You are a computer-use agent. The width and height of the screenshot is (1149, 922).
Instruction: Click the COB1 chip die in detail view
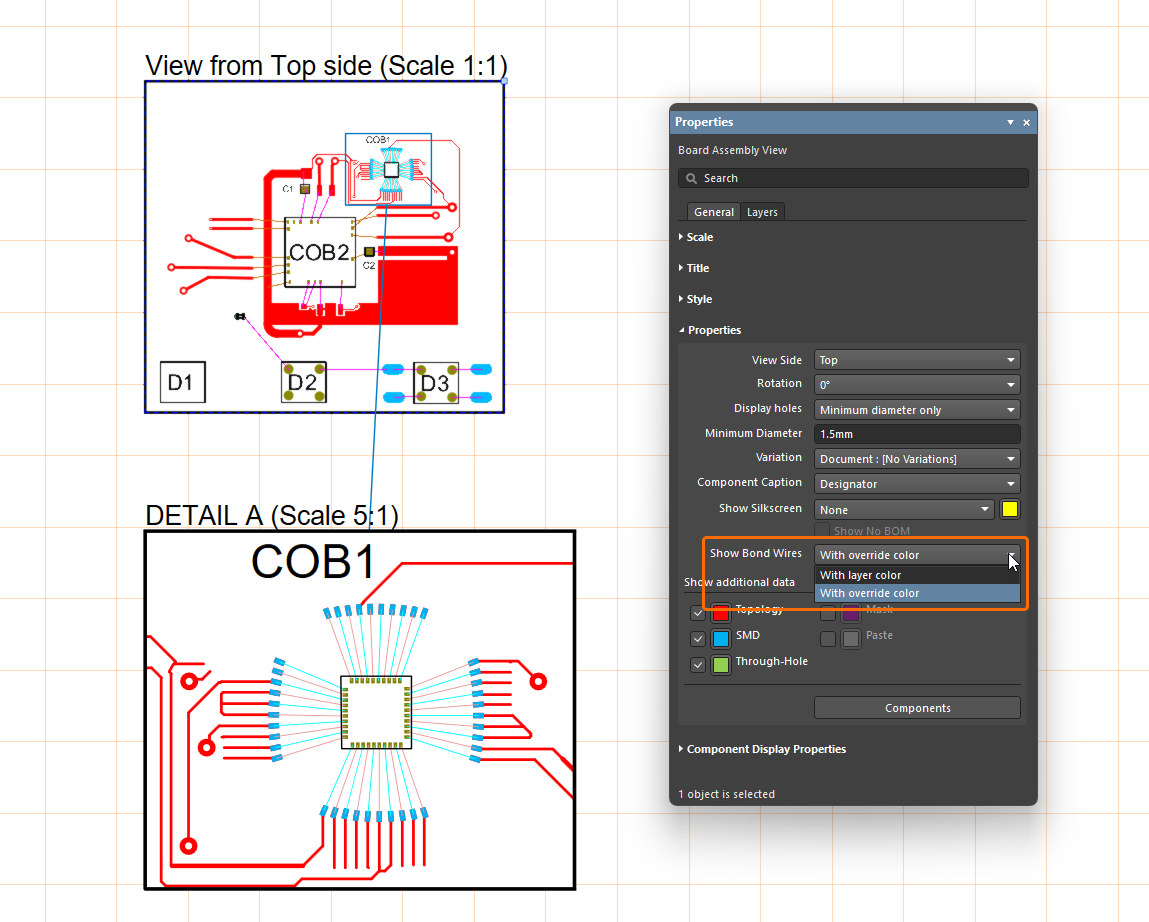pos(377,712)
